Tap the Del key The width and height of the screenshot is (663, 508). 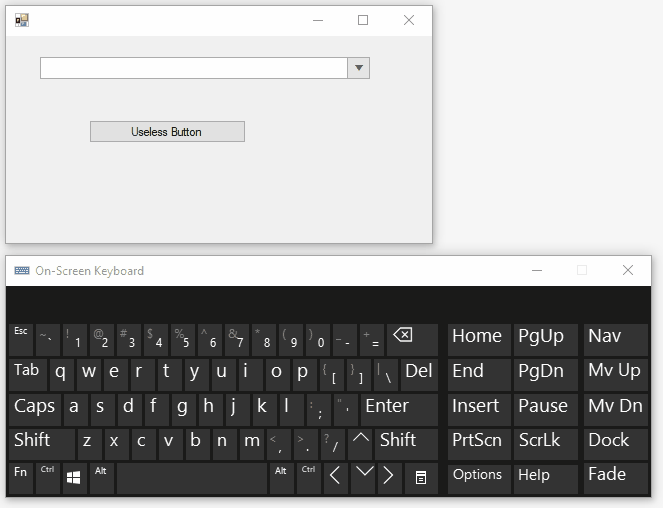pos(419,375)
